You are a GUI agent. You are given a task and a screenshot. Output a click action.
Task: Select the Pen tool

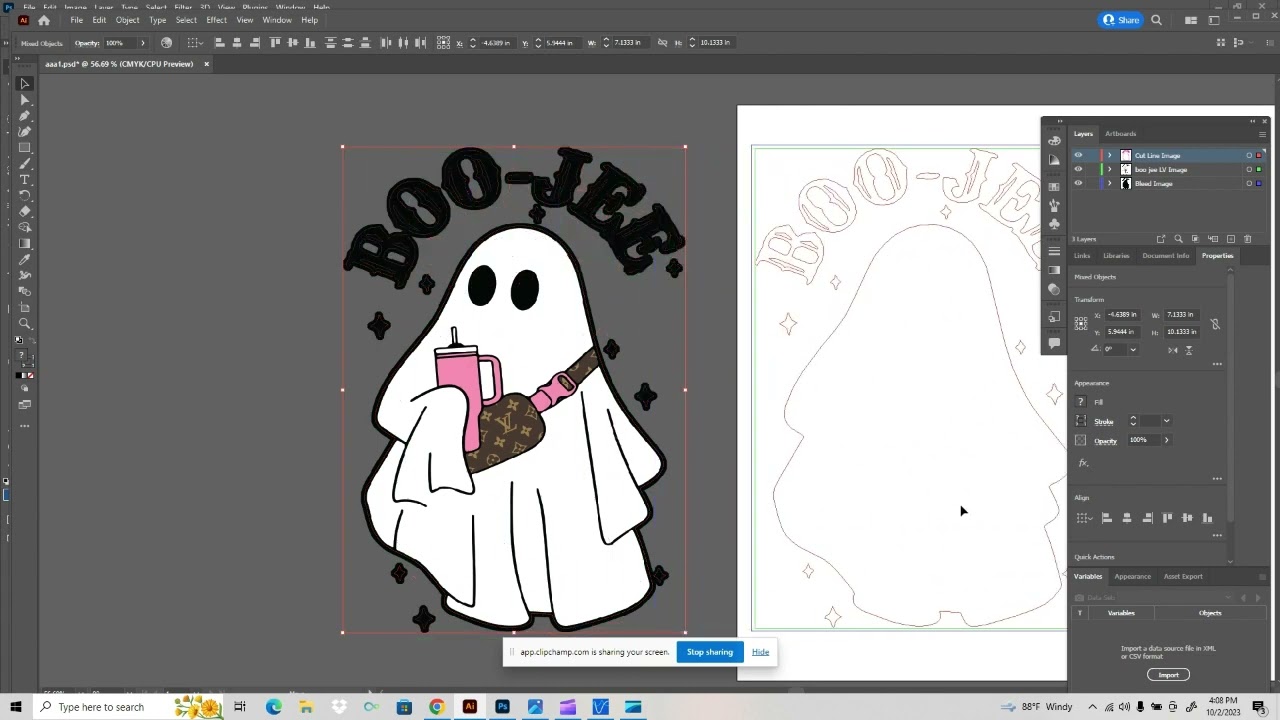25,116
